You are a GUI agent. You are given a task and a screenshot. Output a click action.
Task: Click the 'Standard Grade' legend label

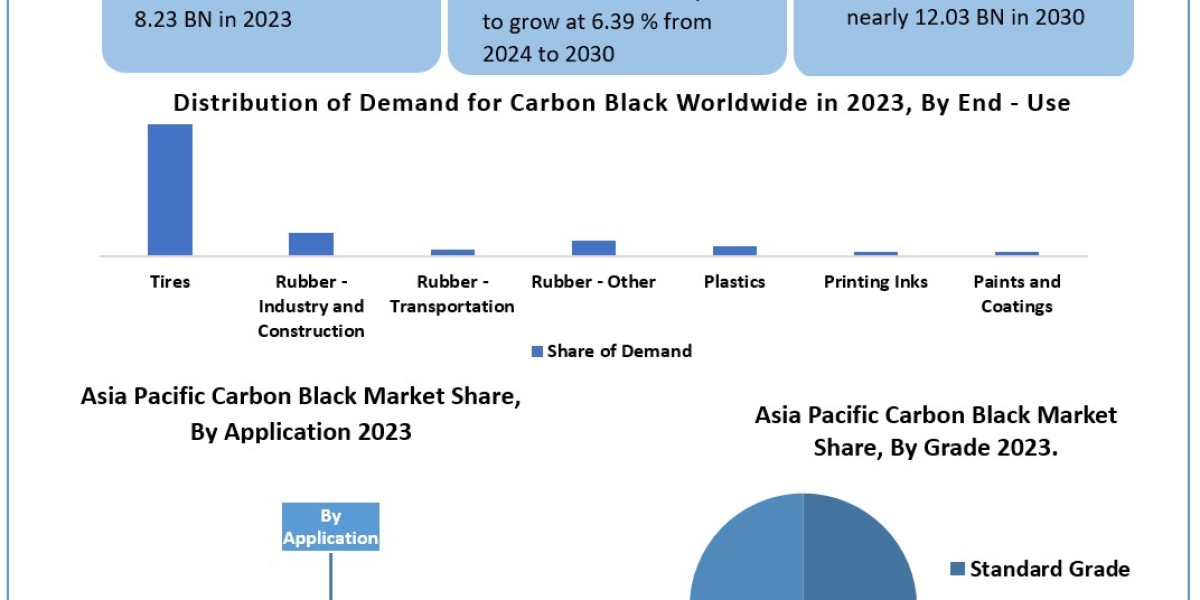[1050, 569]
